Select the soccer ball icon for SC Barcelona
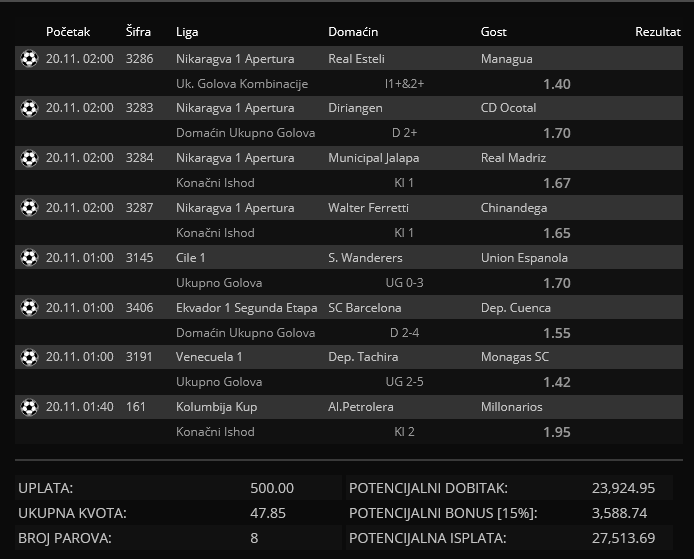 tap(29, 308)
